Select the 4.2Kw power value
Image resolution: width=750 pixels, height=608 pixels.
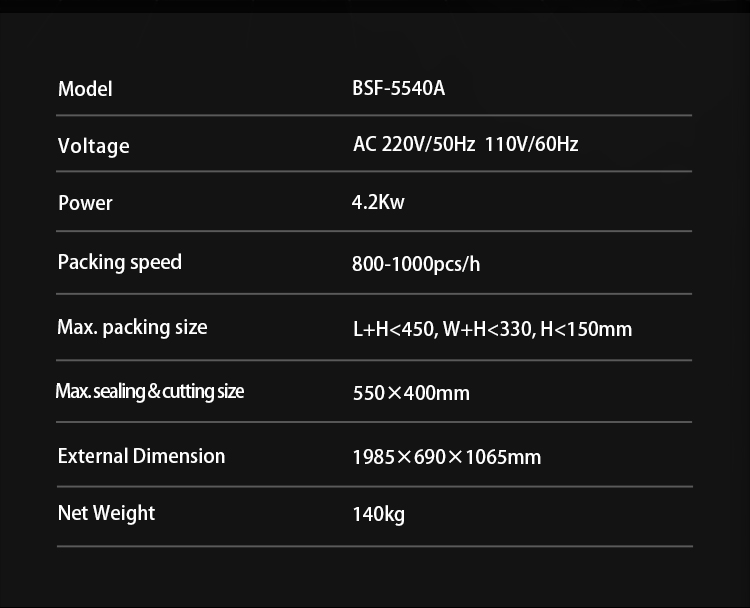[x=378, y=202]
